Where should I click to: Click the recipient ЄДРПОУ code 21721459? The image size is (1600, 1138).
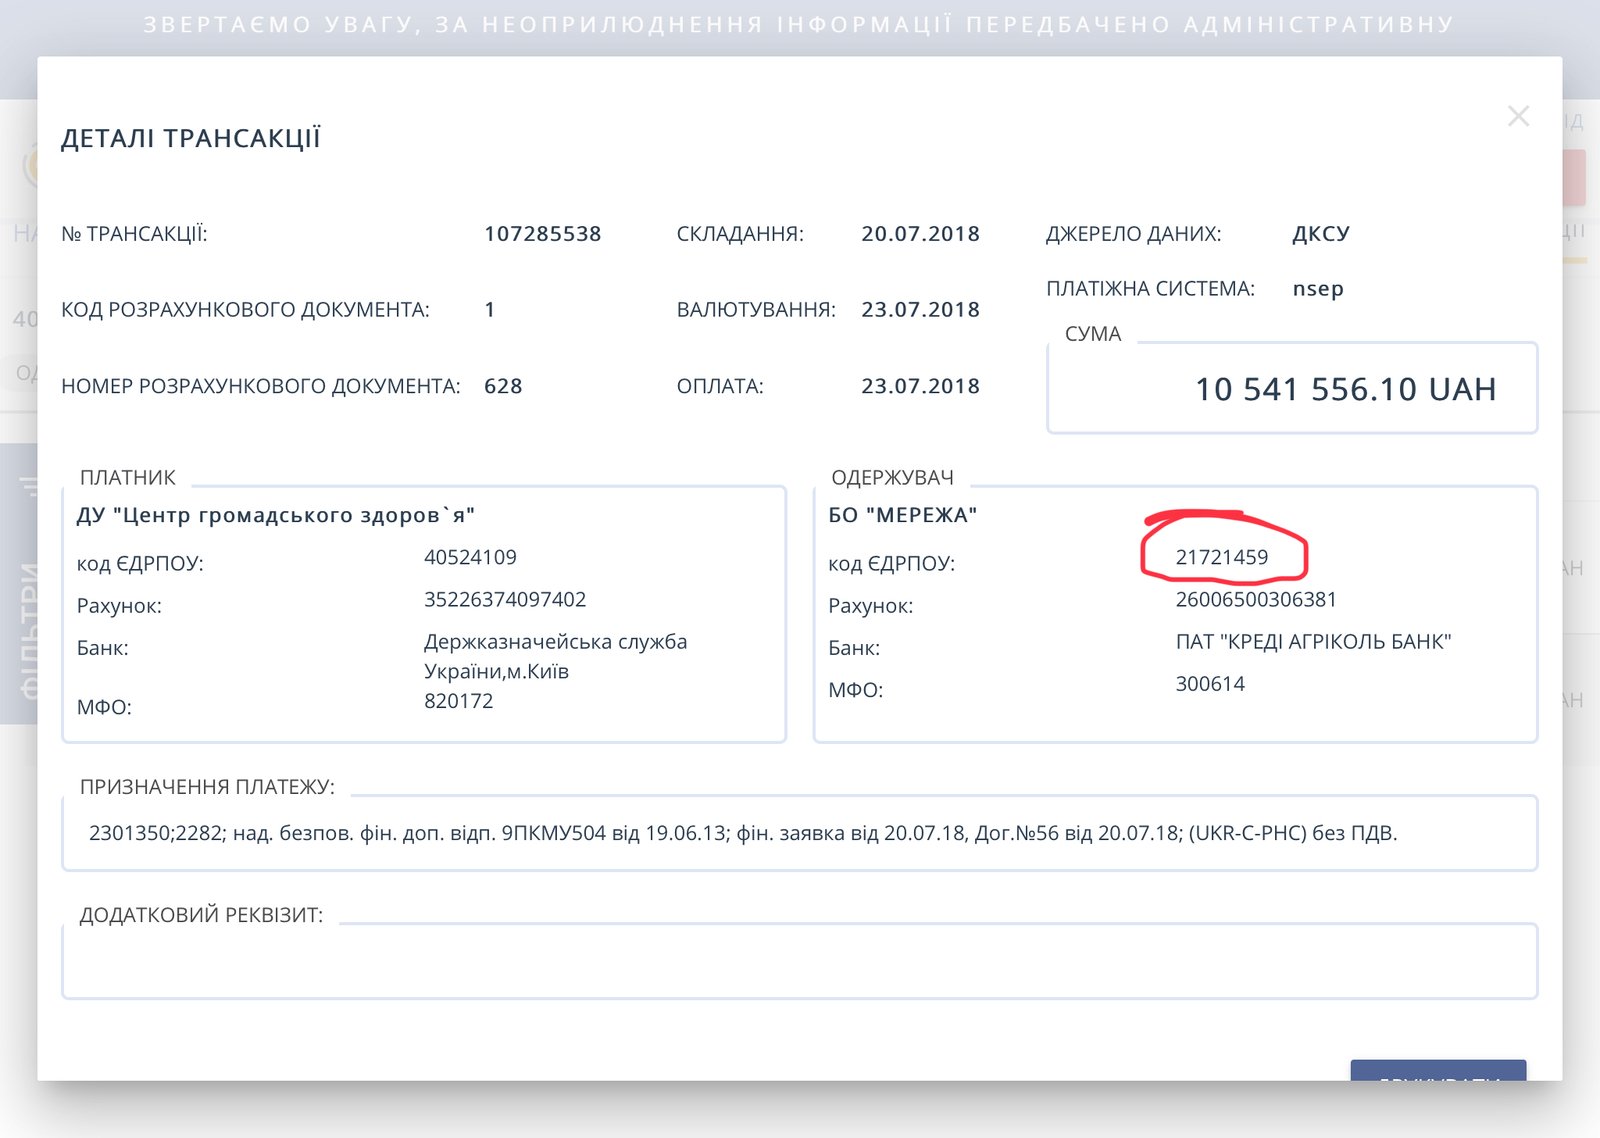click(x=1222, y=557)
